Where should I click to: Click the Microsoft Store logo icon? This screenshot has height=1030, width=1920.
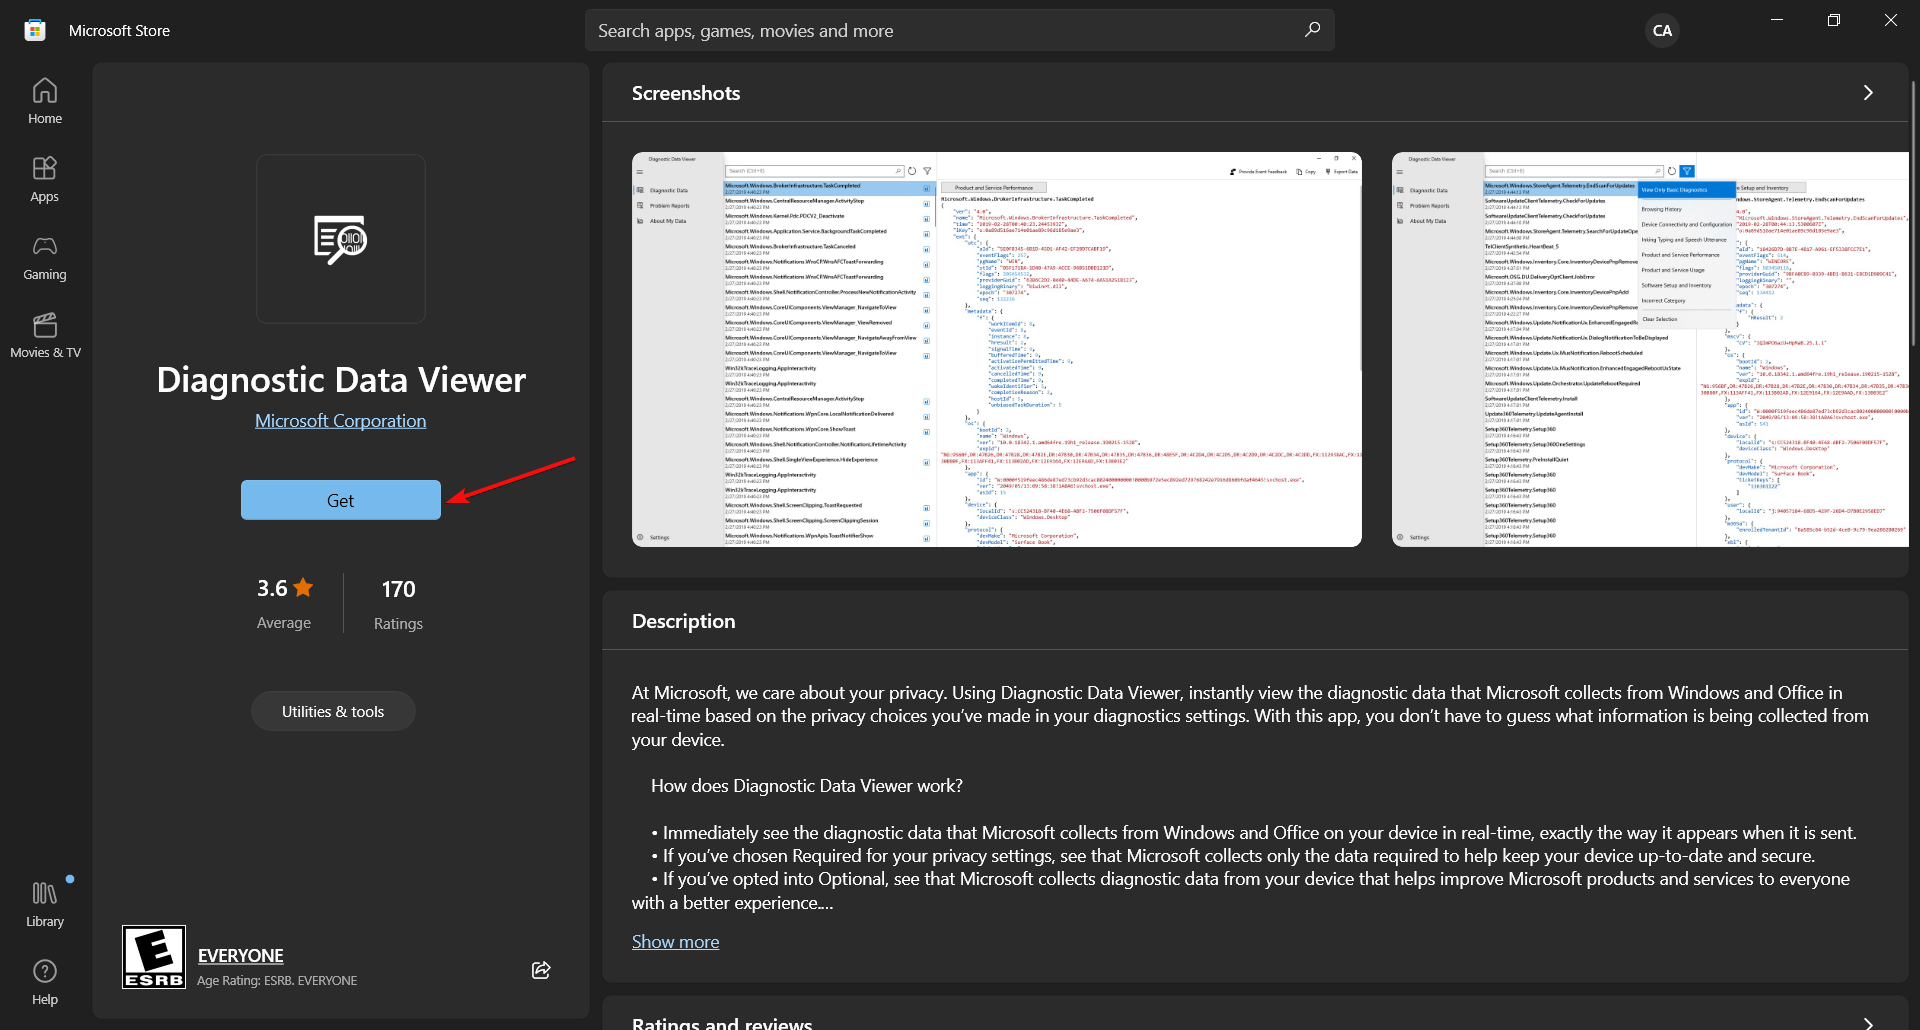(35, 30)
